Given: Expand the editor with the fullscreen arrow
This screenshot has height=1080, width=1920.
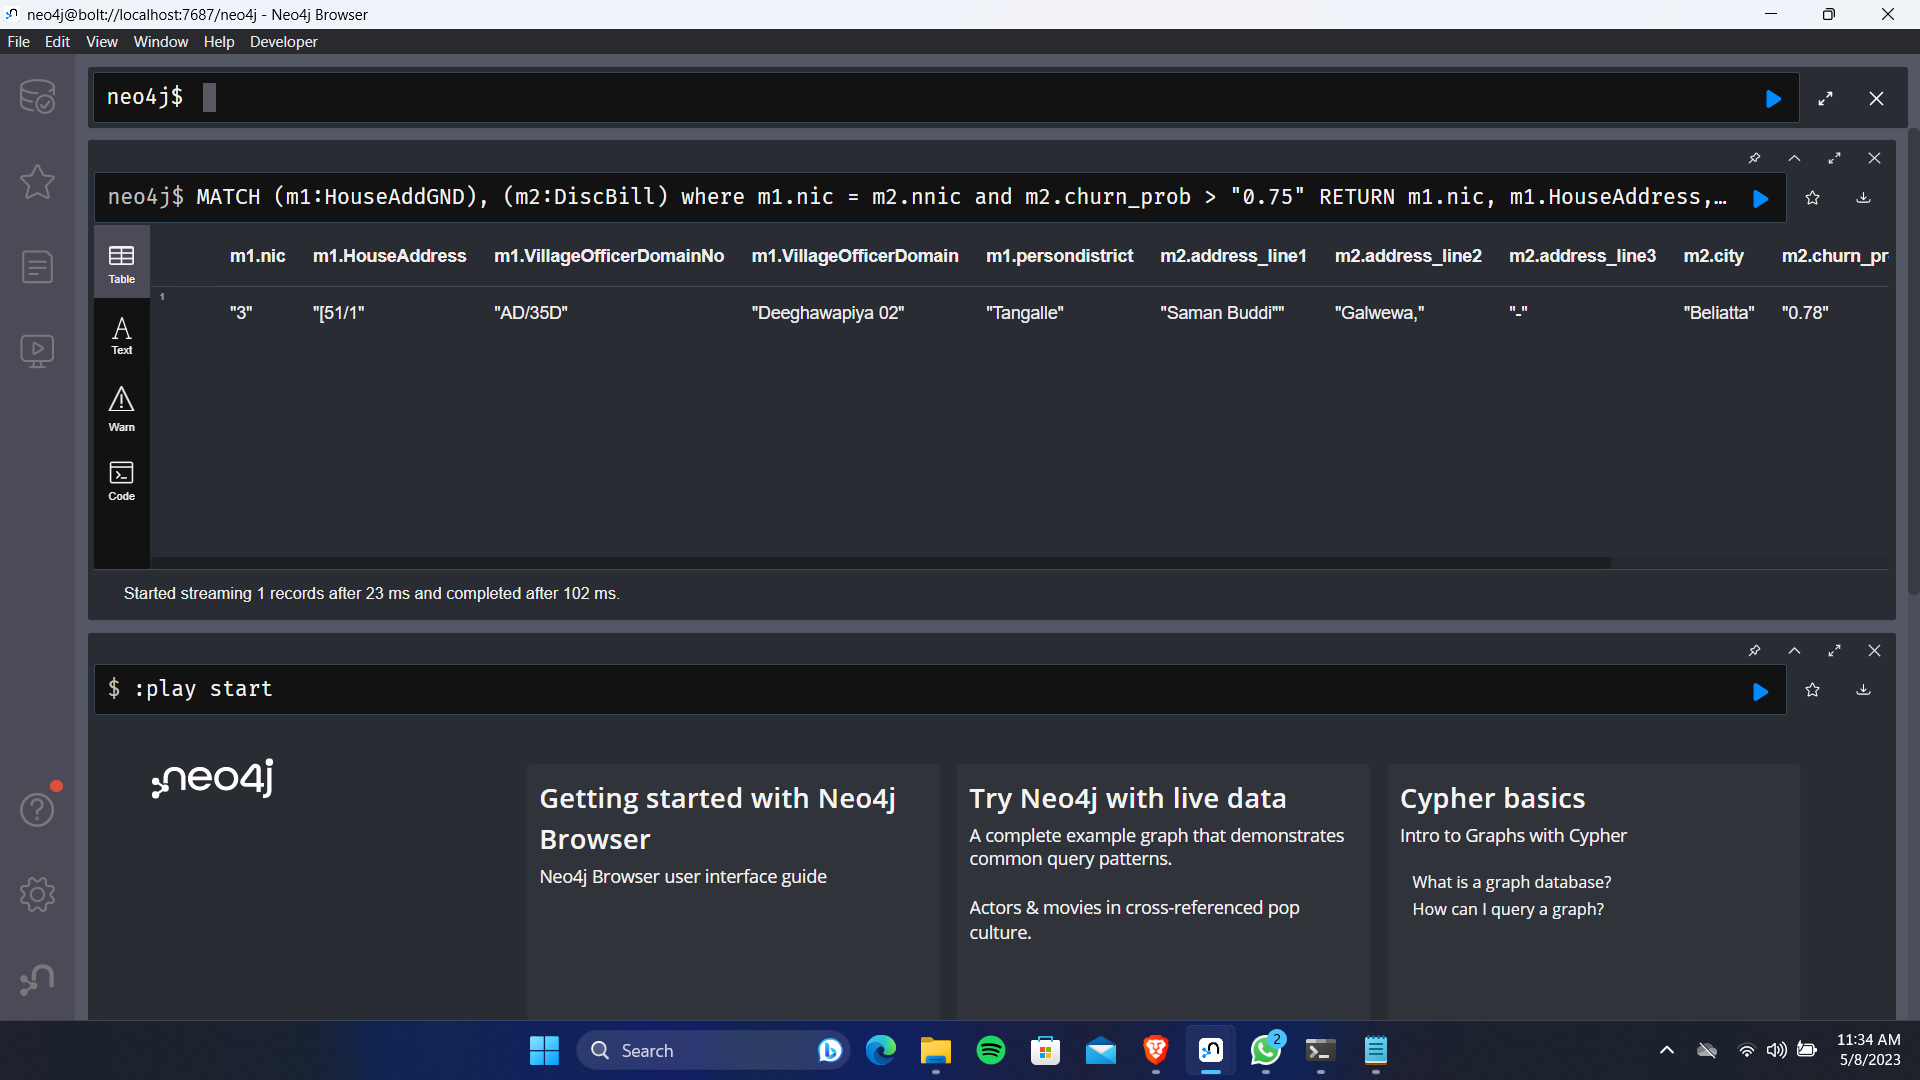Looking at the screenshot, I should (x=1825, y=98).
